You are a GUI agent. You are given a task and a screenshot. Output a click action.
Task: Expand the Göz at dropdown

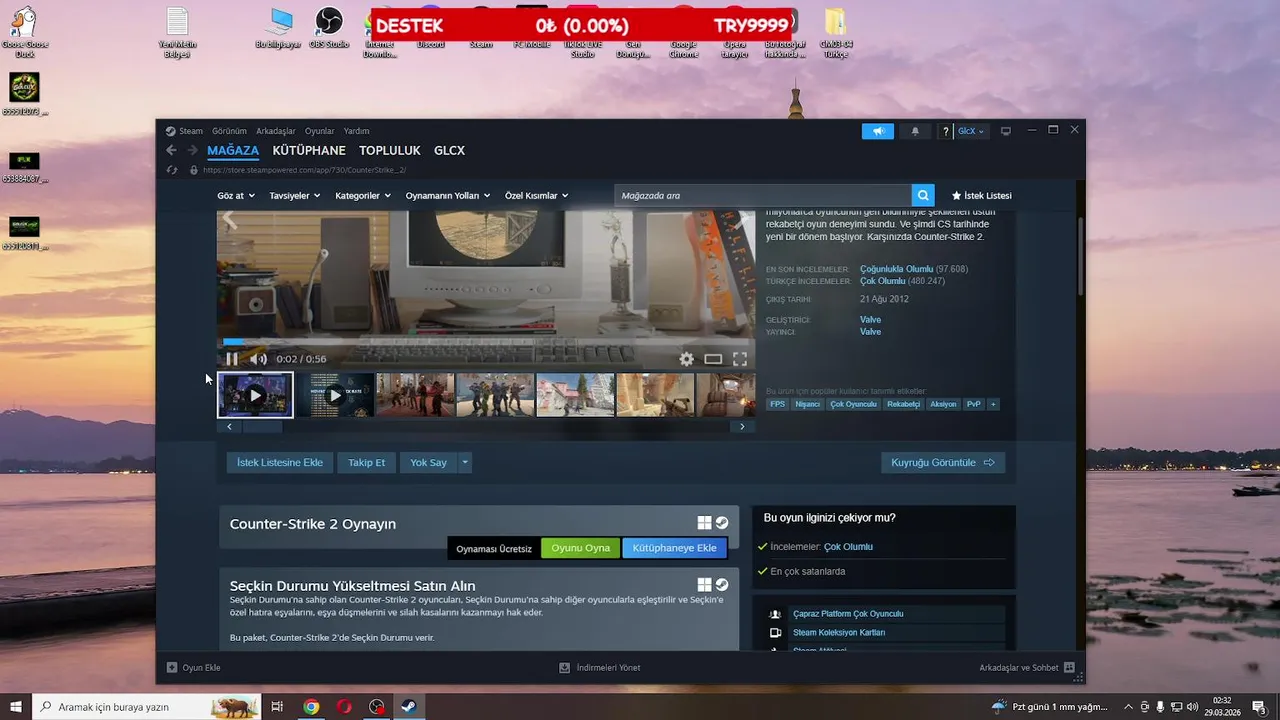[x=236, y=196]
